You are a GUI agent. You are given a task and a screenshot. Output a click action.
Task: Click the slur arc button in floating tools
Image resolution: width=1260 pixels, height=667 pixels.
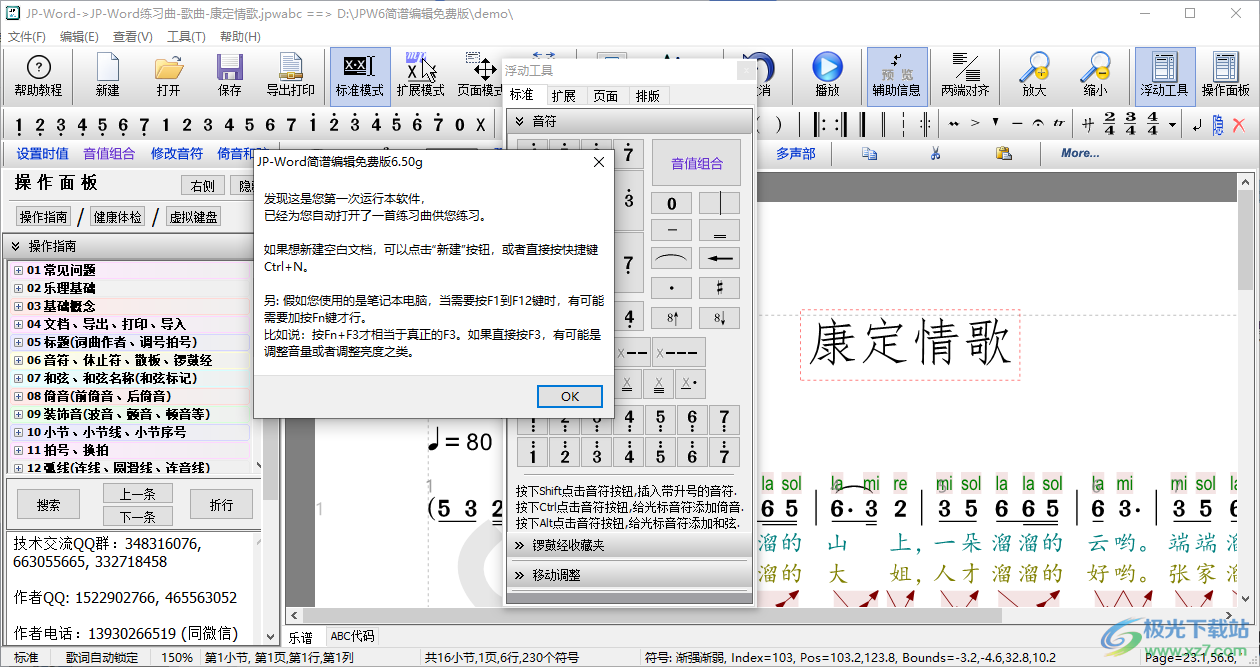click(671, 258)
